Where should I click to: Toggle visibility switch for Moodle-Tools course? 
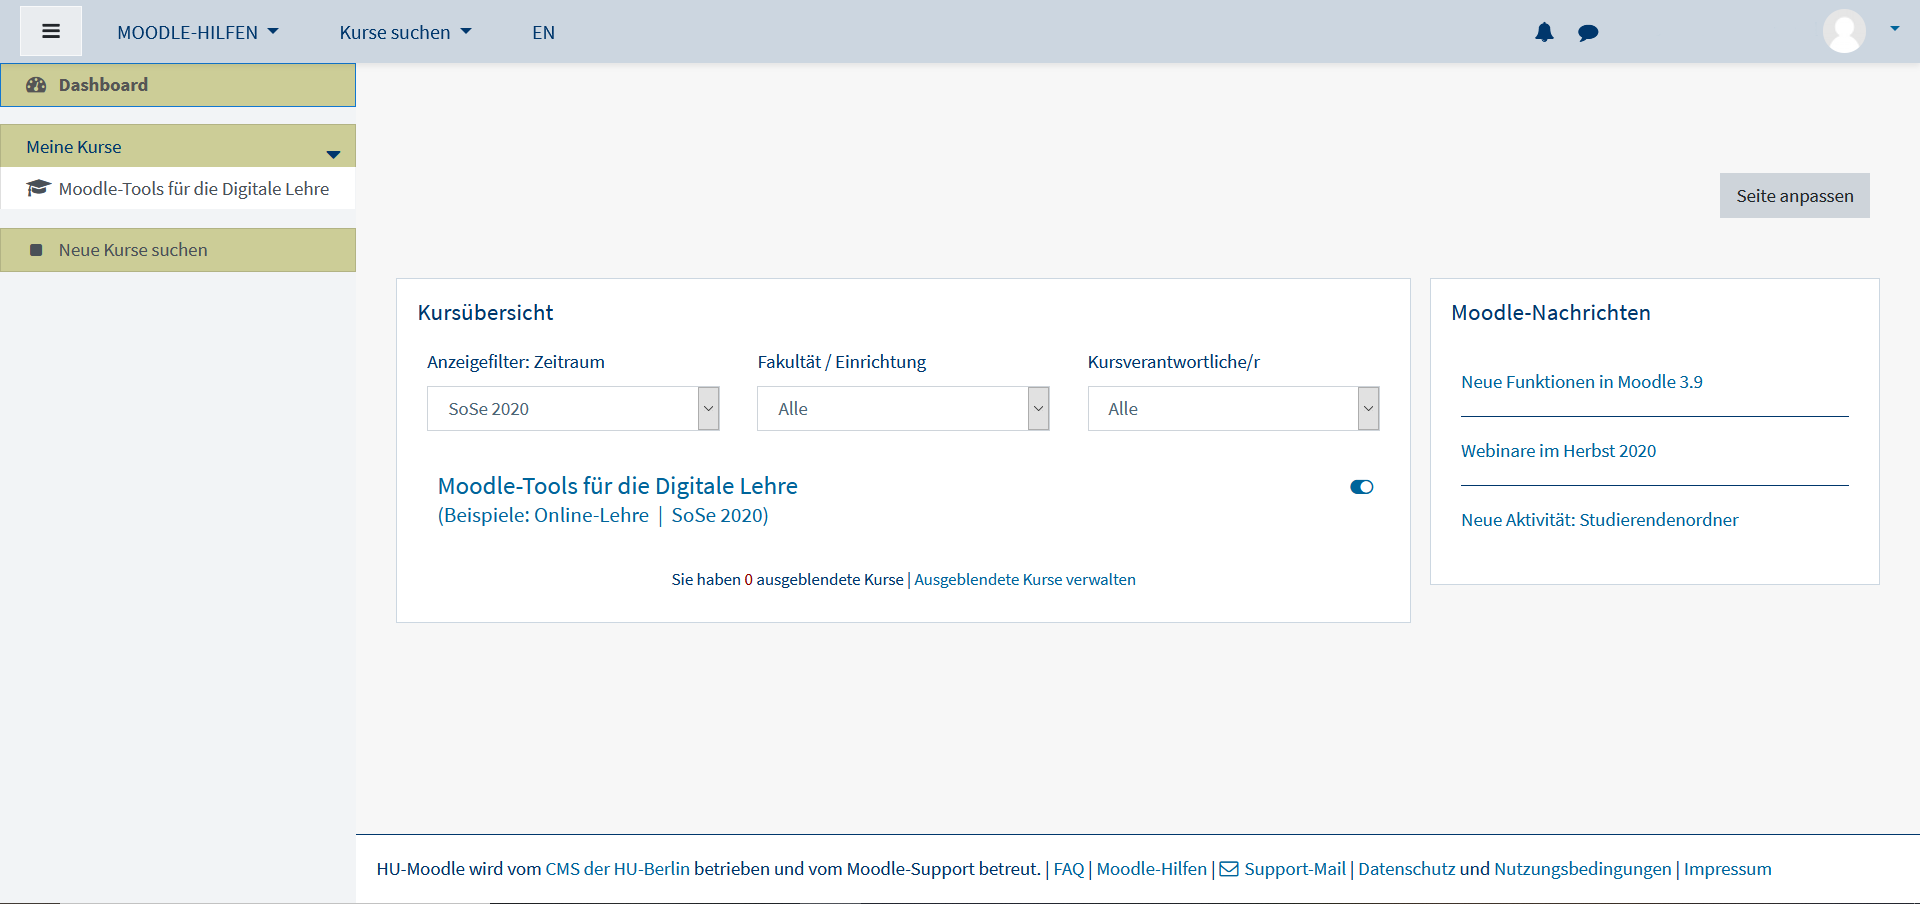pyautogui.click(x=1361, y=487)
